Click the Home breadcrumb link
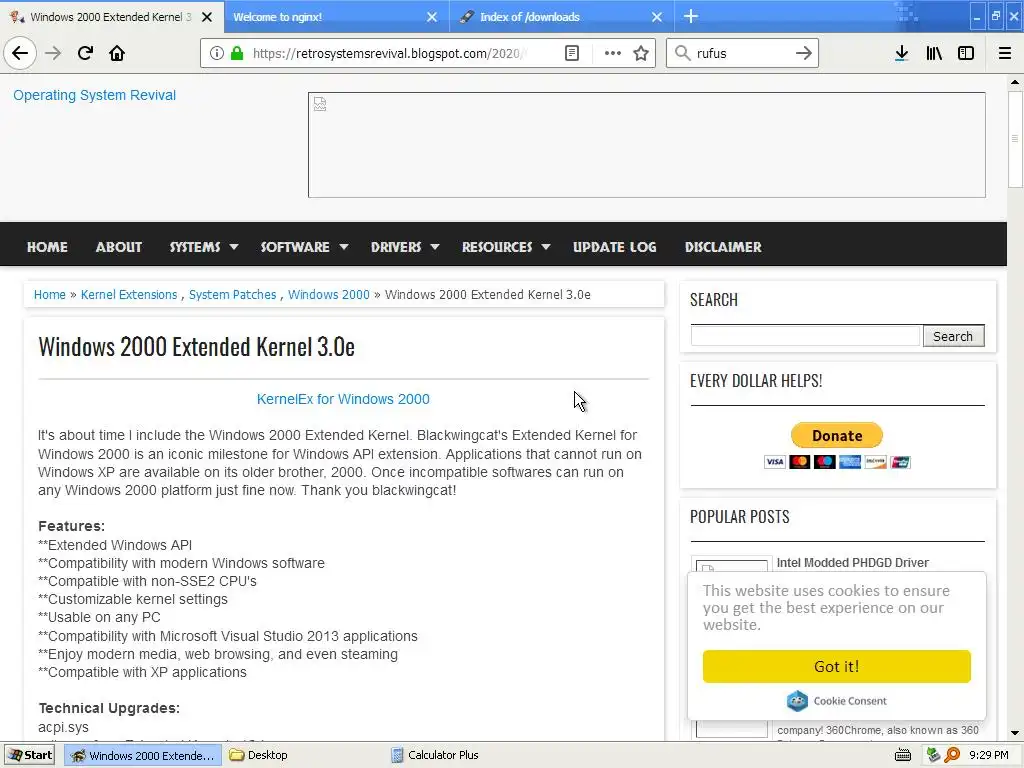This screenshot has width=1024, height=768. coord(50,295)
